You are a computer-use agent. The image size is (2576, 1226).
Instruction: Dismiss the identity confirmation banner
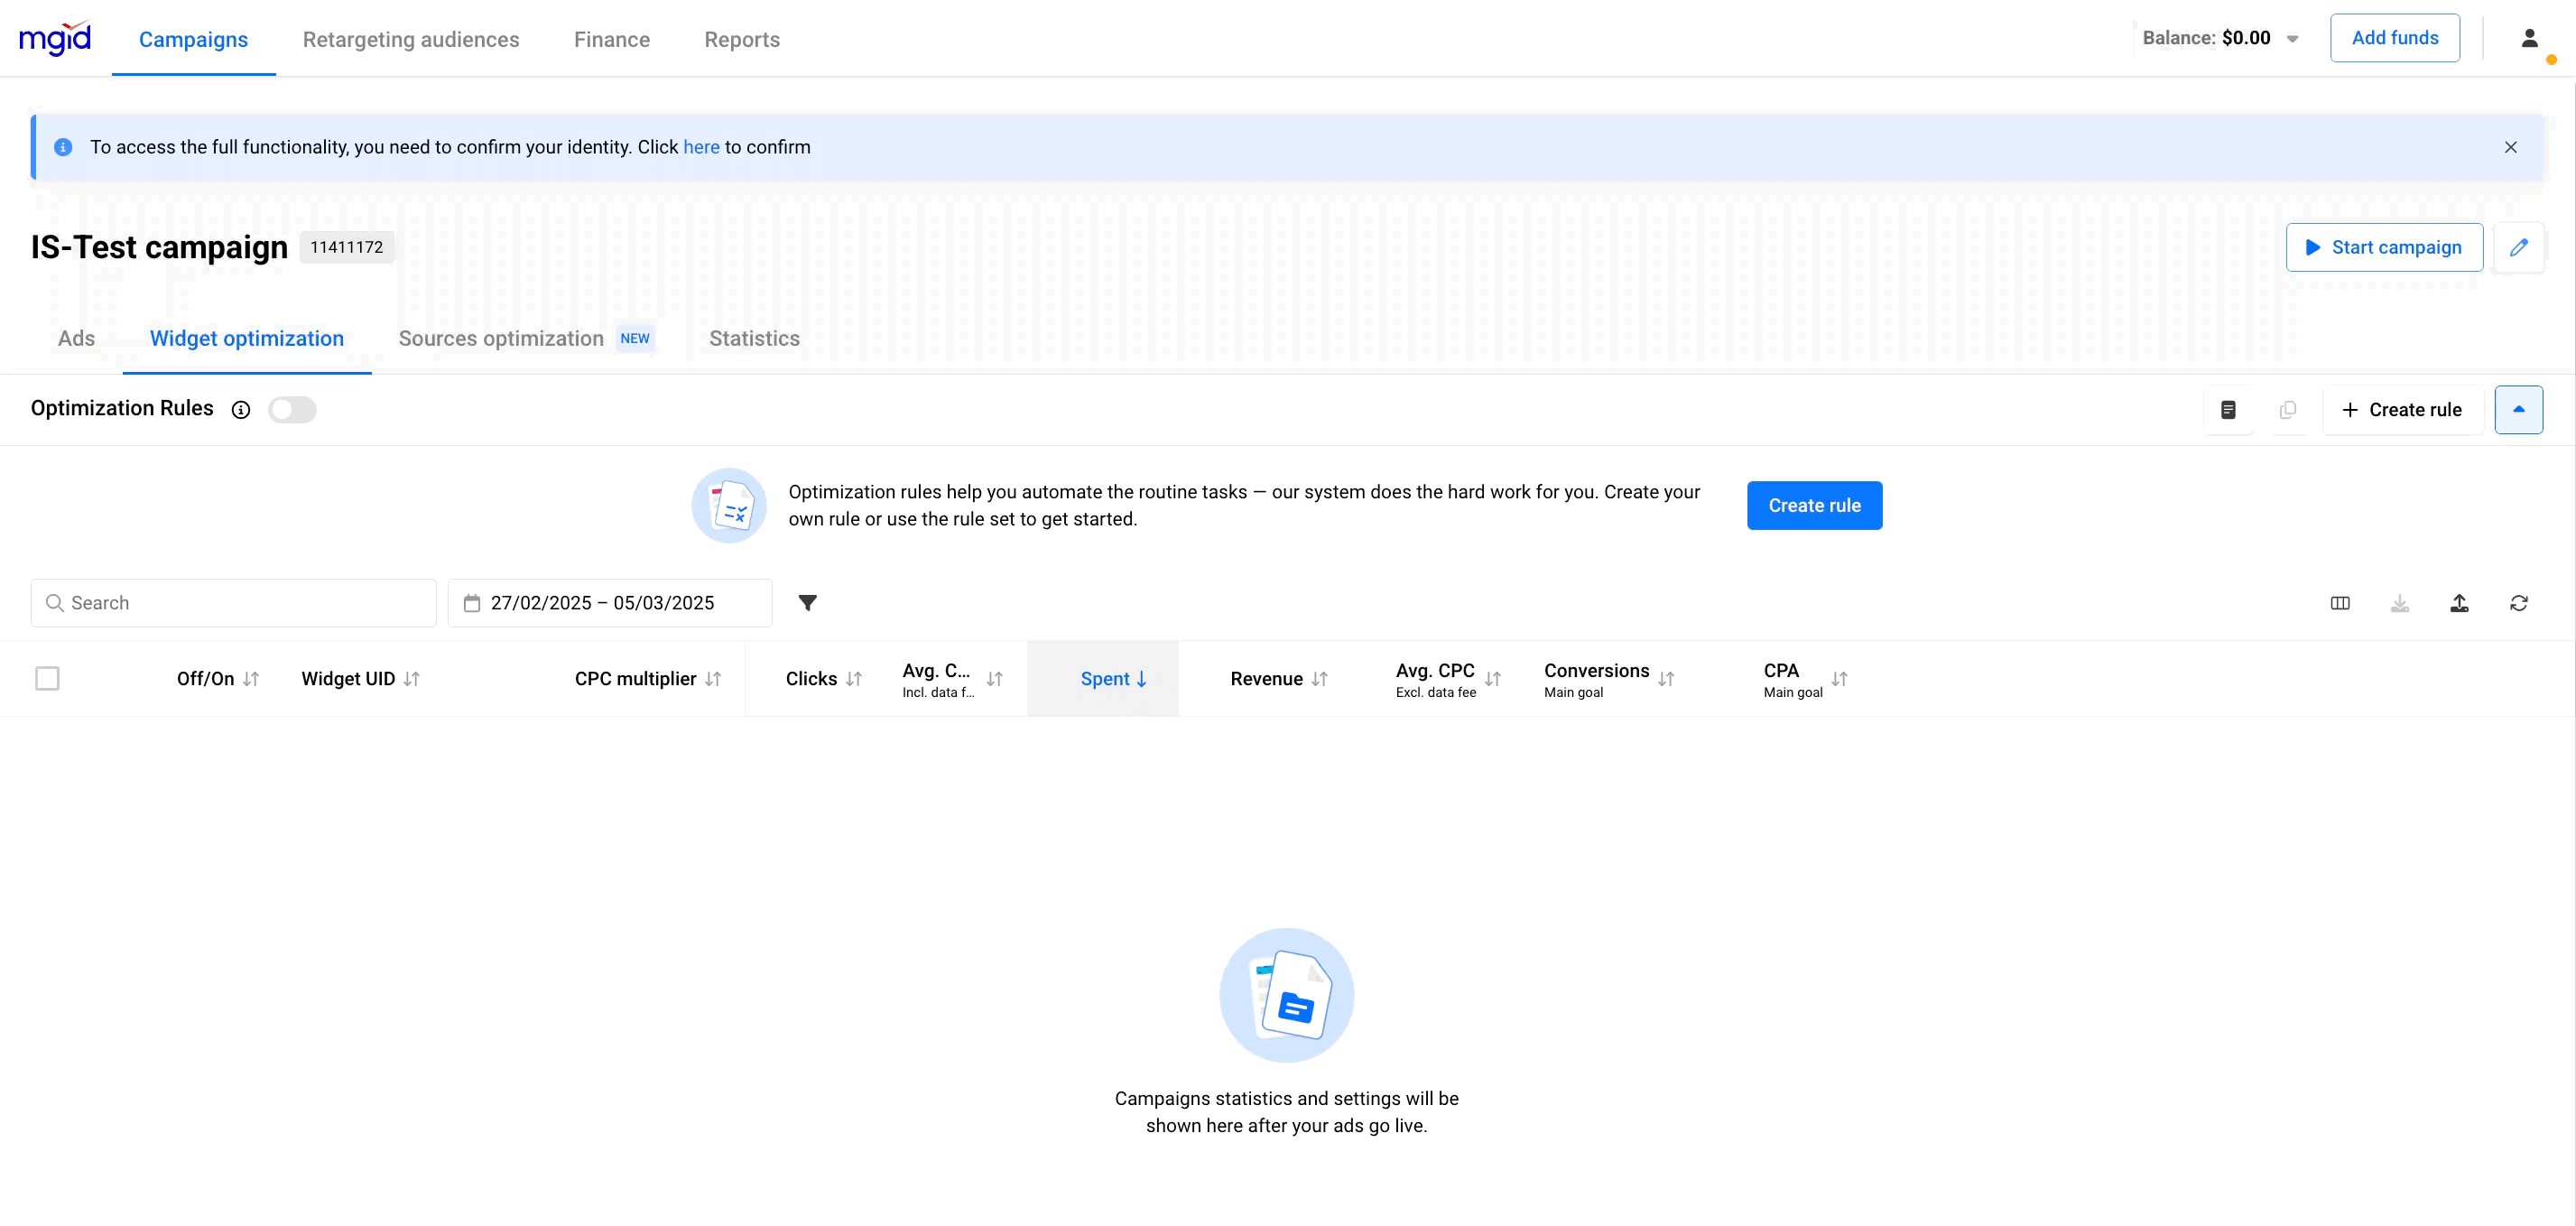click(2510, 147)
